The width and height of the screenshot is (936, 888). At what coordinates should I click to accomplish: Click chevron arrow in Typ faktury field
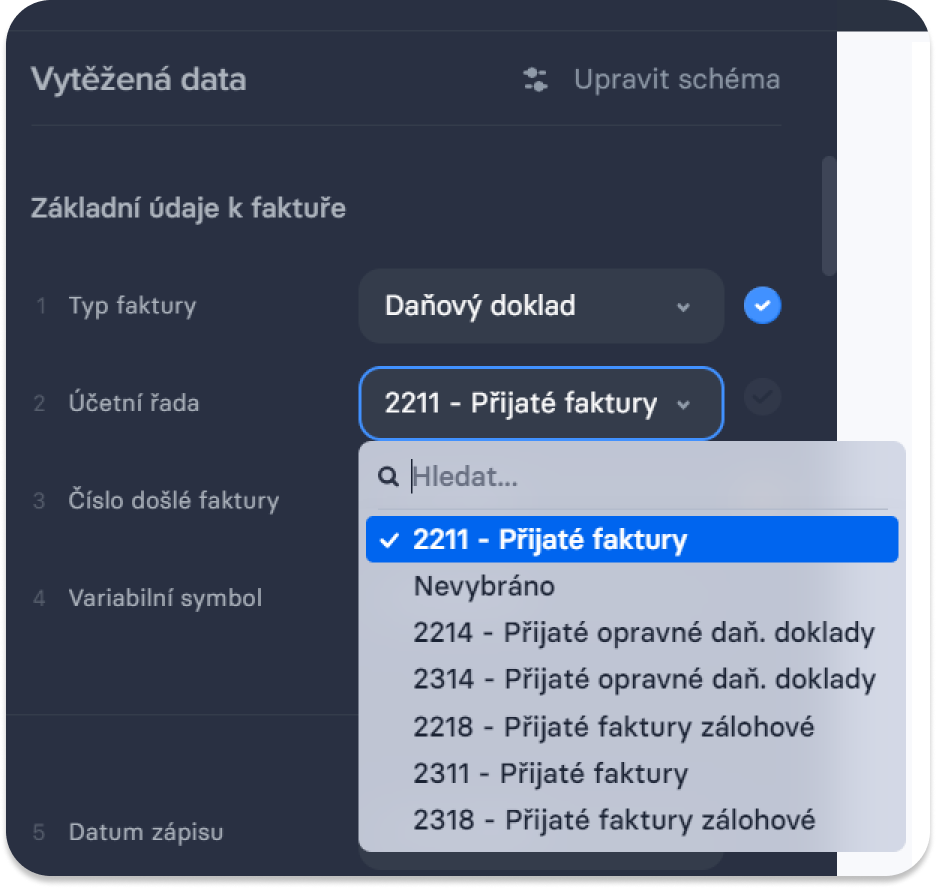coord(683,307)
